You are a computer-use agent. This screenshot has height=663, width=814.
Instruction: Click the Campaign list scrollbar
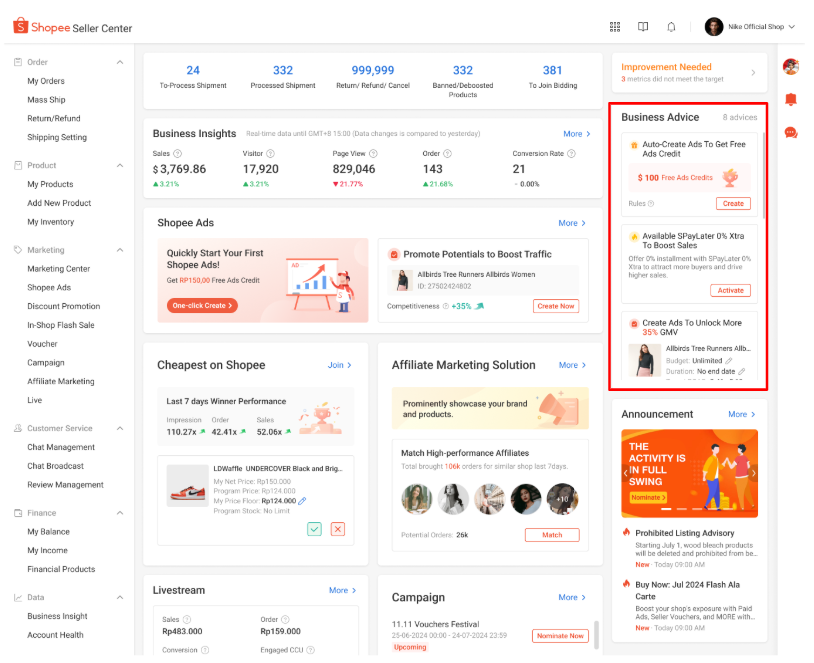596,634
